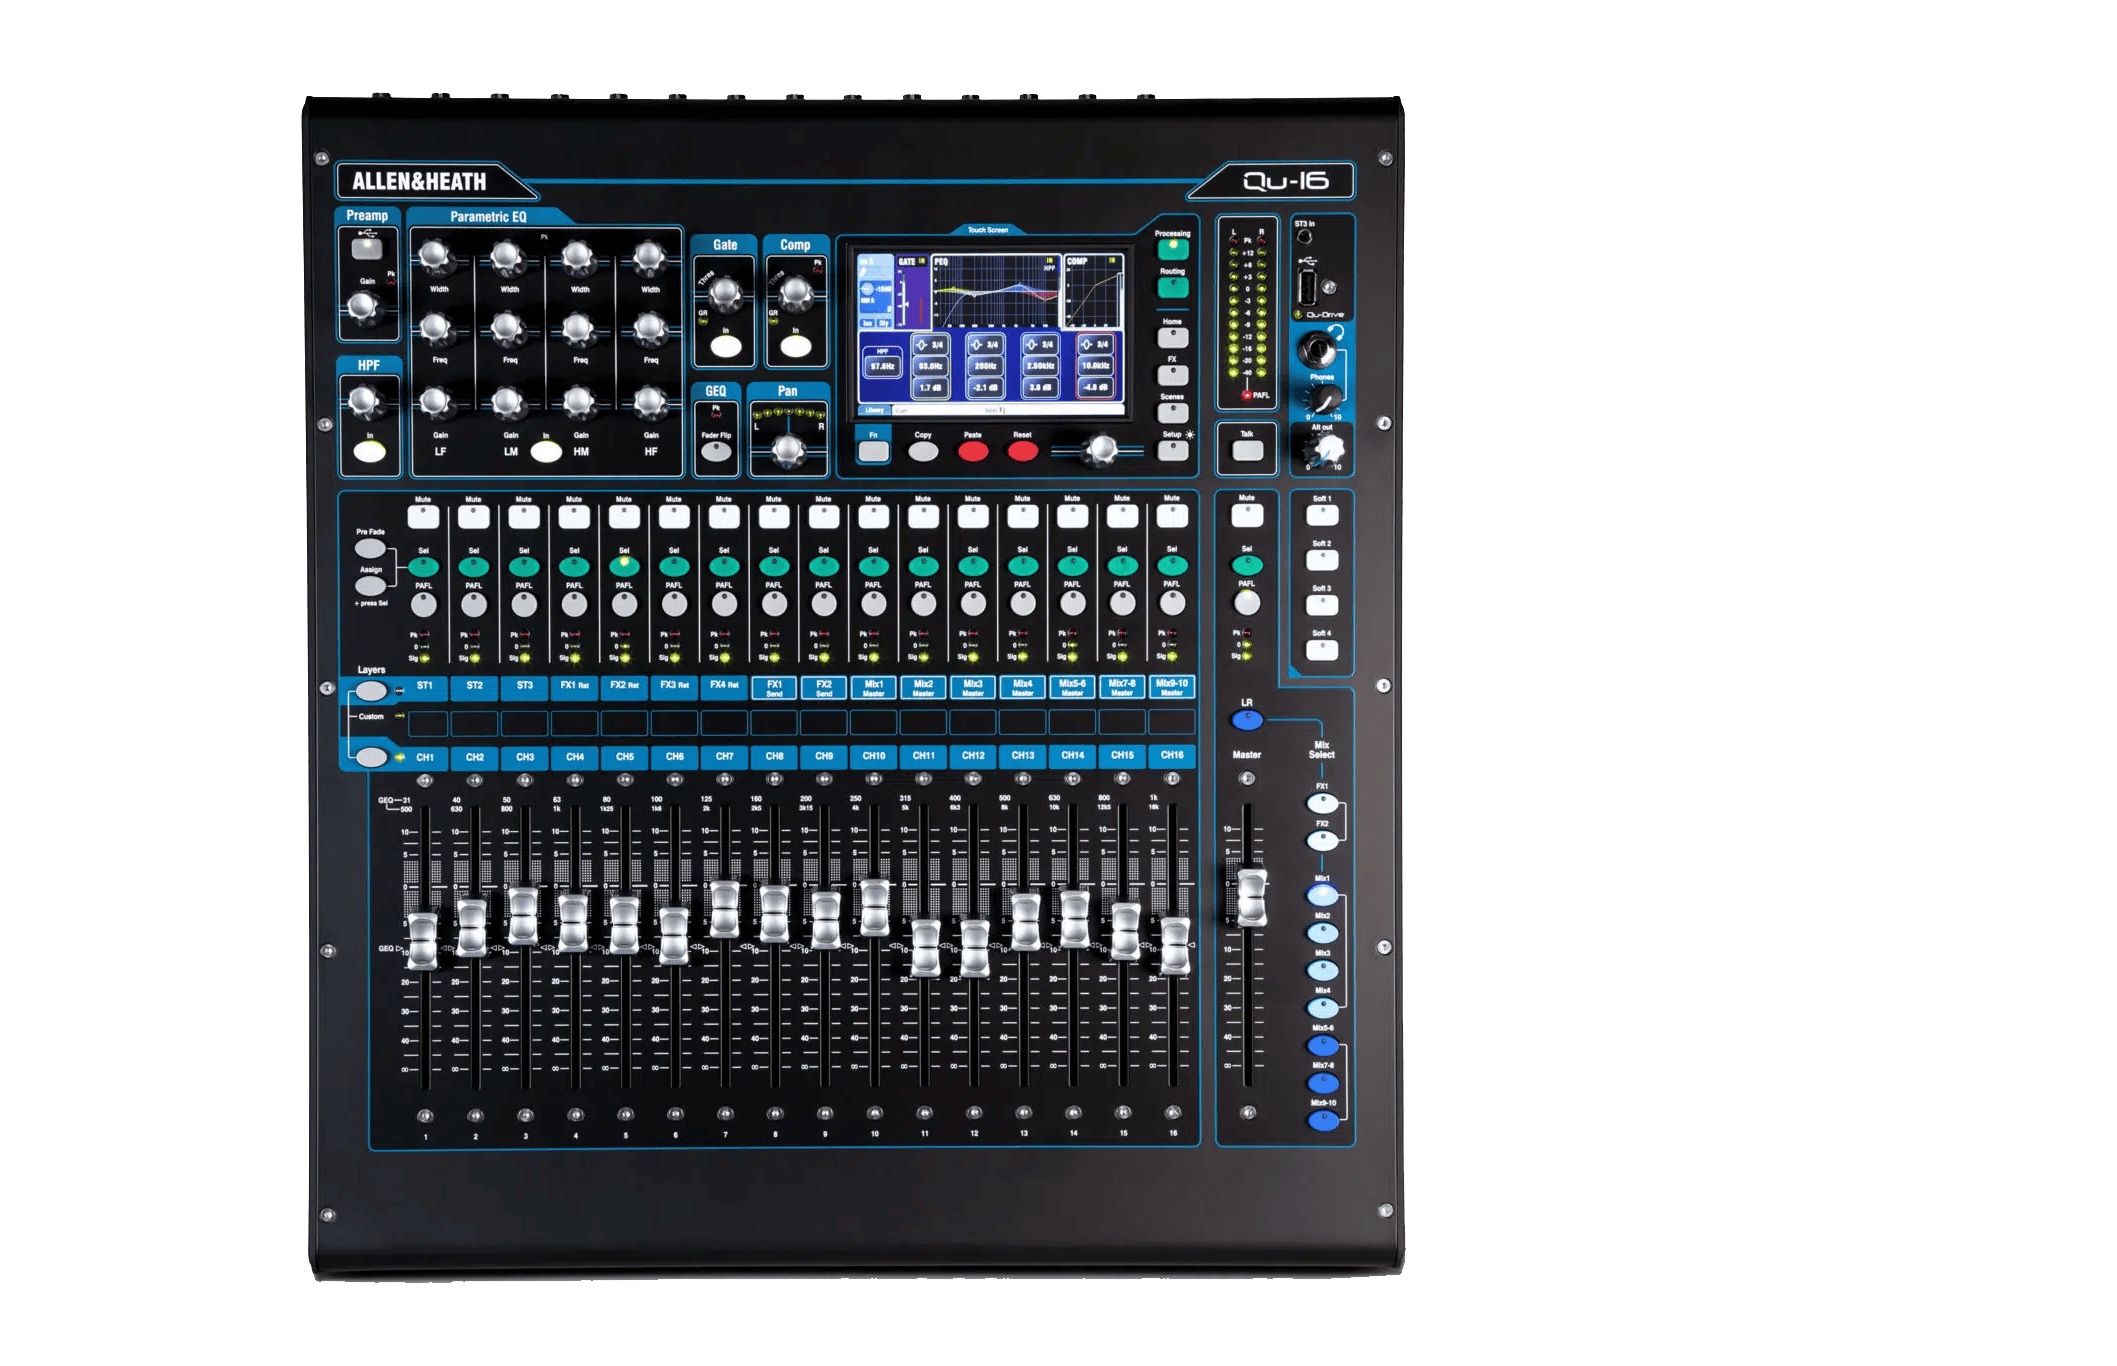Click the master strip Sel key
This screenshot has width=2117, height=1366.
1247,565
